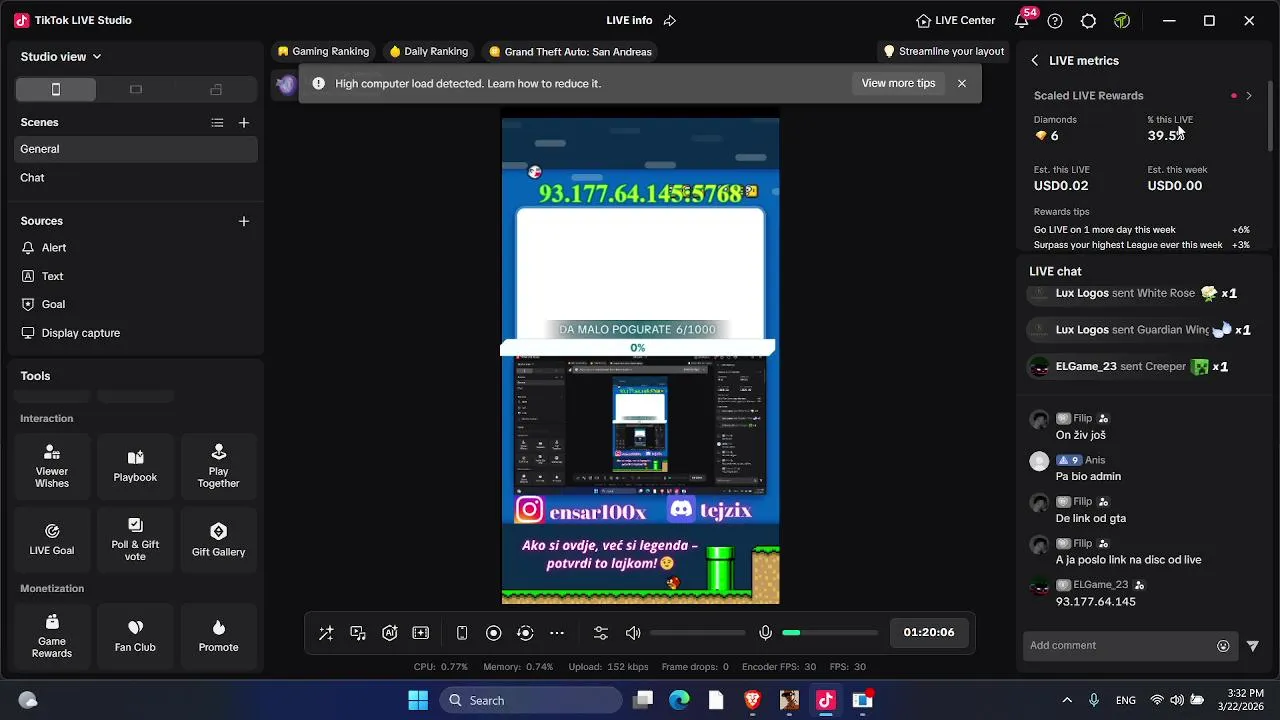Screen dimensions: 1280x720
Task: Switch to the Daily Ranking tab
Action: point(429,52)
